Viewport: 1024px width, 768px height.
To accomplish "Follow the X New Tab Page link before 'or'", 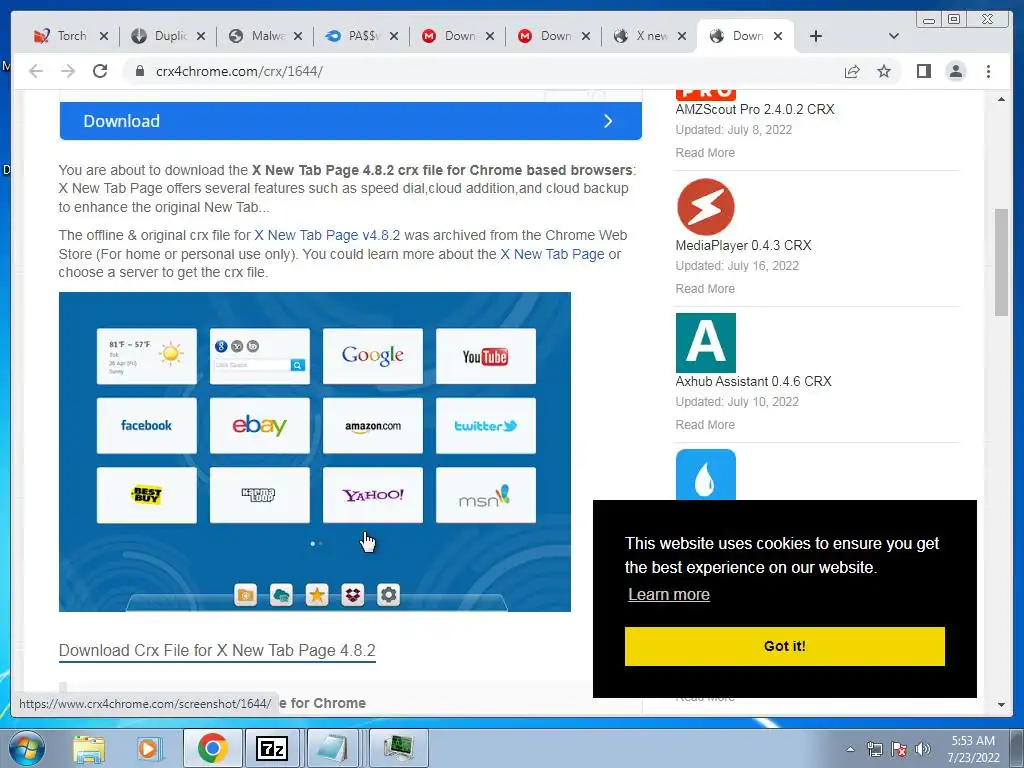I will click(x=552, y=254).
